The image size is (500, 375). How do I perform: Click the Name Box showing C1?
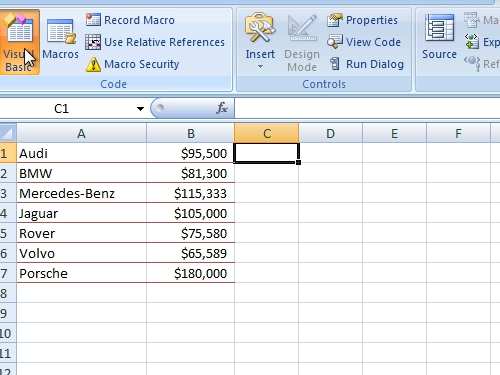tap(67, 109)
